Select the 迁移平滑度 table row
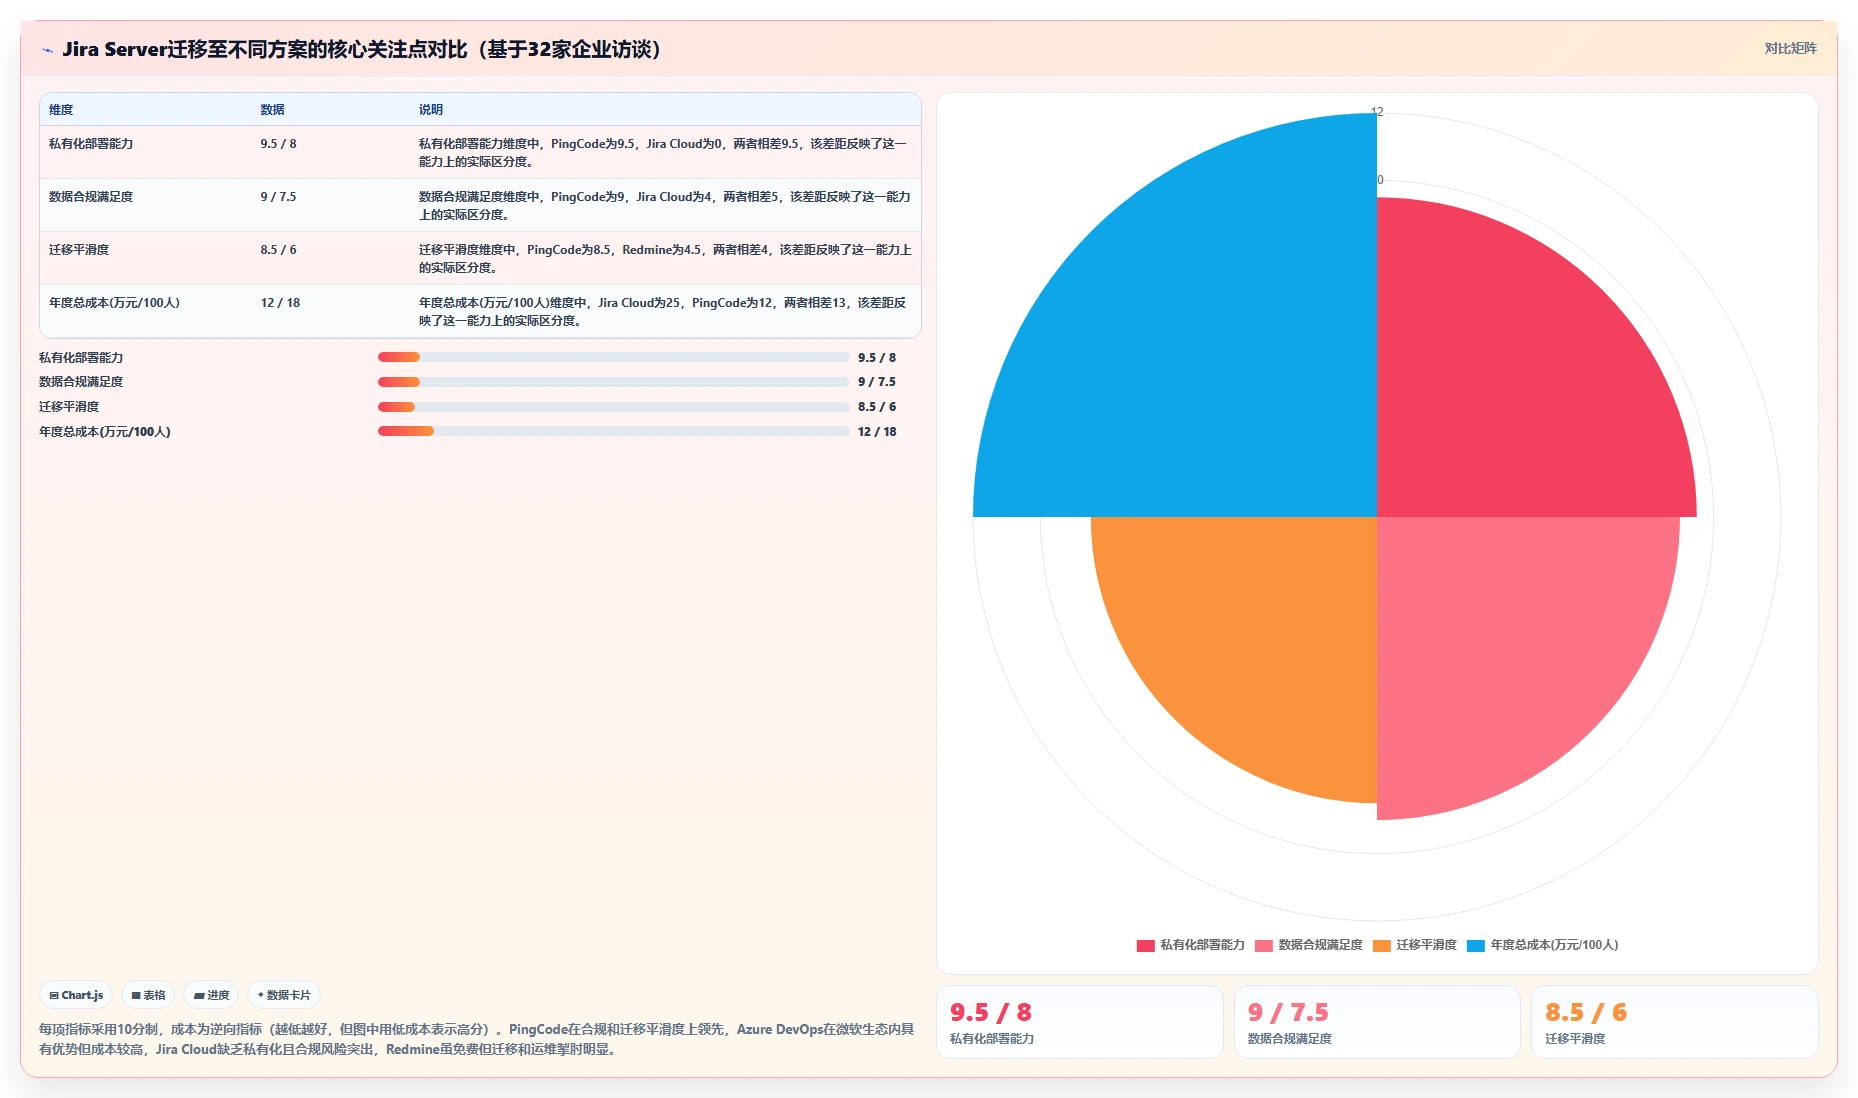Screen dimensions: 1858x1098 coord(480,258)
